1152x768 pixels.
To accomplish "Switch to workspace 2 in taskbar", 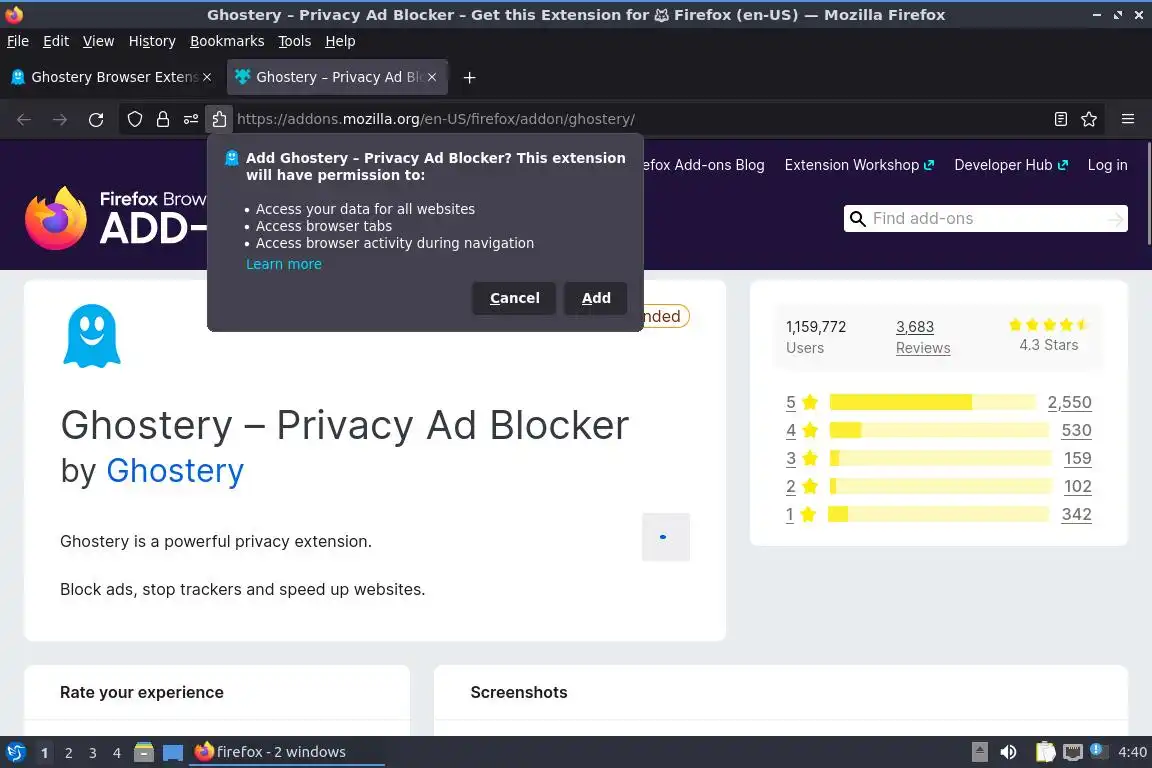I will point(68,753).
